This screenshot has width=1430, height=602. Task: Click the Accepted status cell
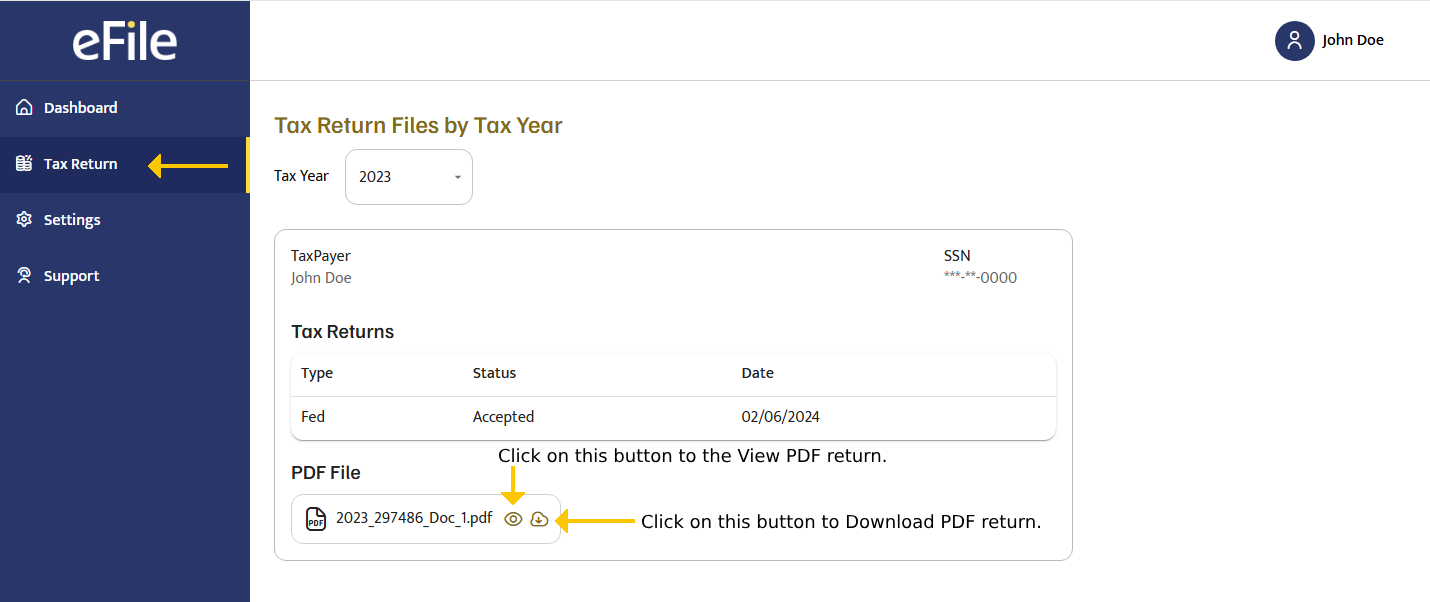click(x=503, y=417)
